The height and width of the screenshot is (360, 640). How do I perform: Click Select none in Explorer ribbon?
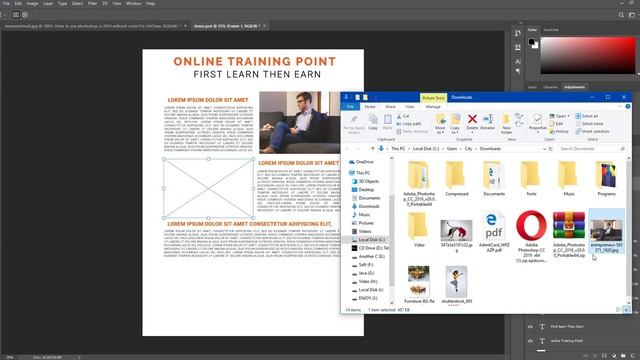pyautogui.click(x=589, y=124)
